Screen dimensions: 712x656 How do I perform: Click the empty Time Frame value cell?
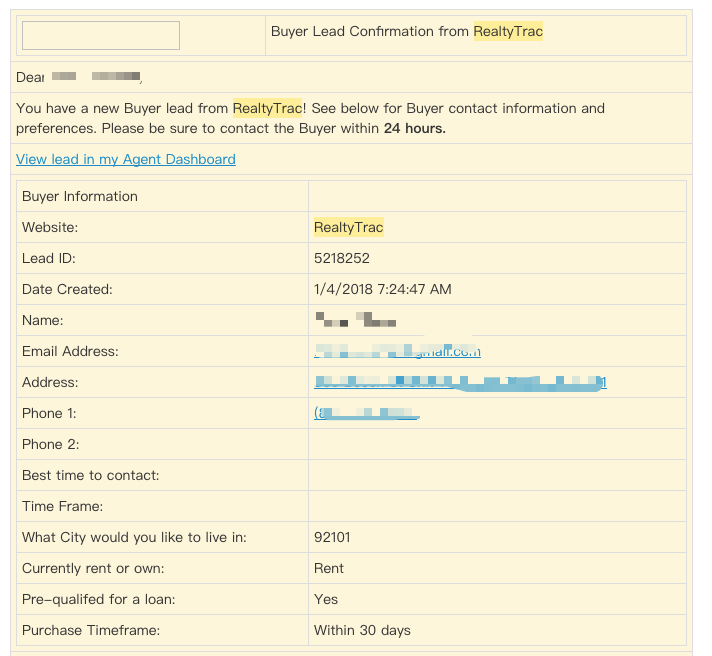coord(496,506)
